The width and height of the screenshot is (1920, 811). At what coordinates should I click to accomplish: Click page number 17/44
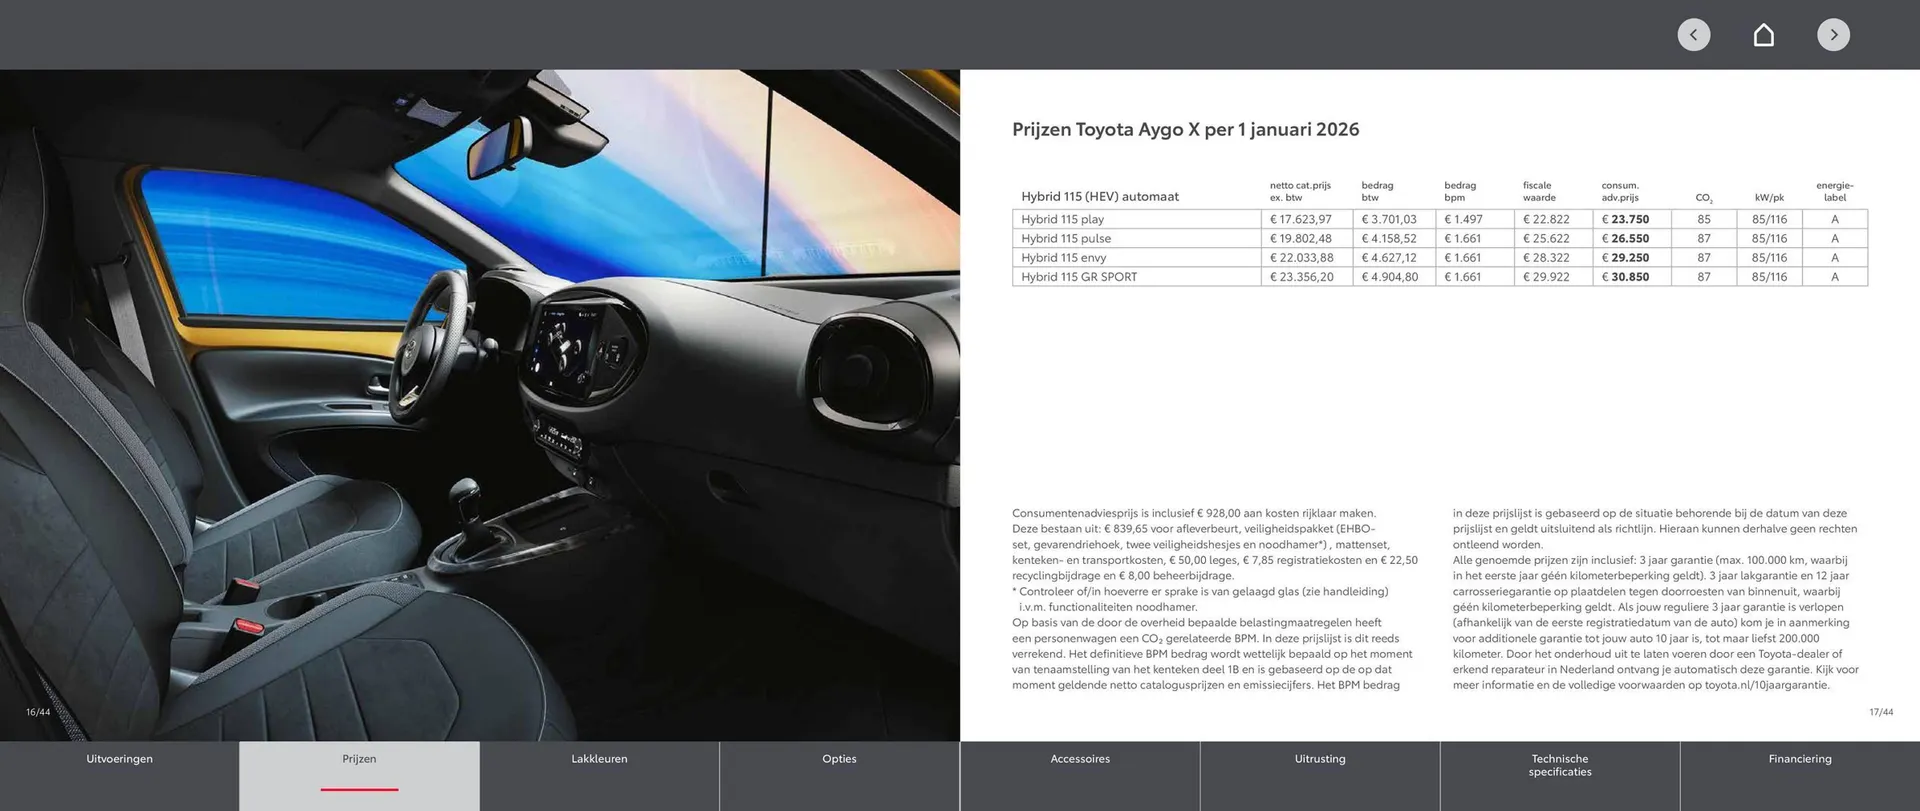click(1881, 712)
